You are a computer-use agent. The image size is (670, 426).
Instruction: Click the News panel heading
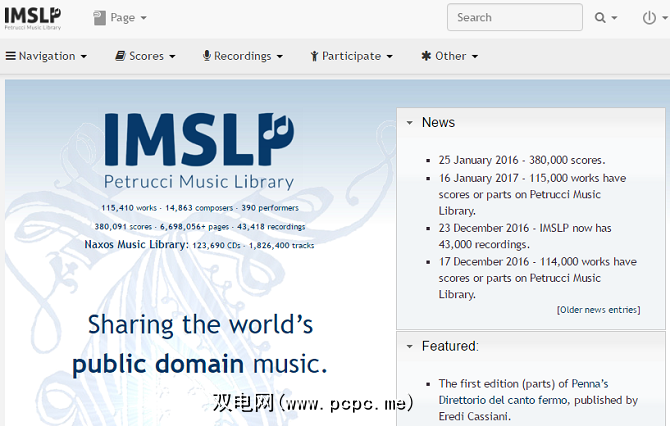coord(438,123)
